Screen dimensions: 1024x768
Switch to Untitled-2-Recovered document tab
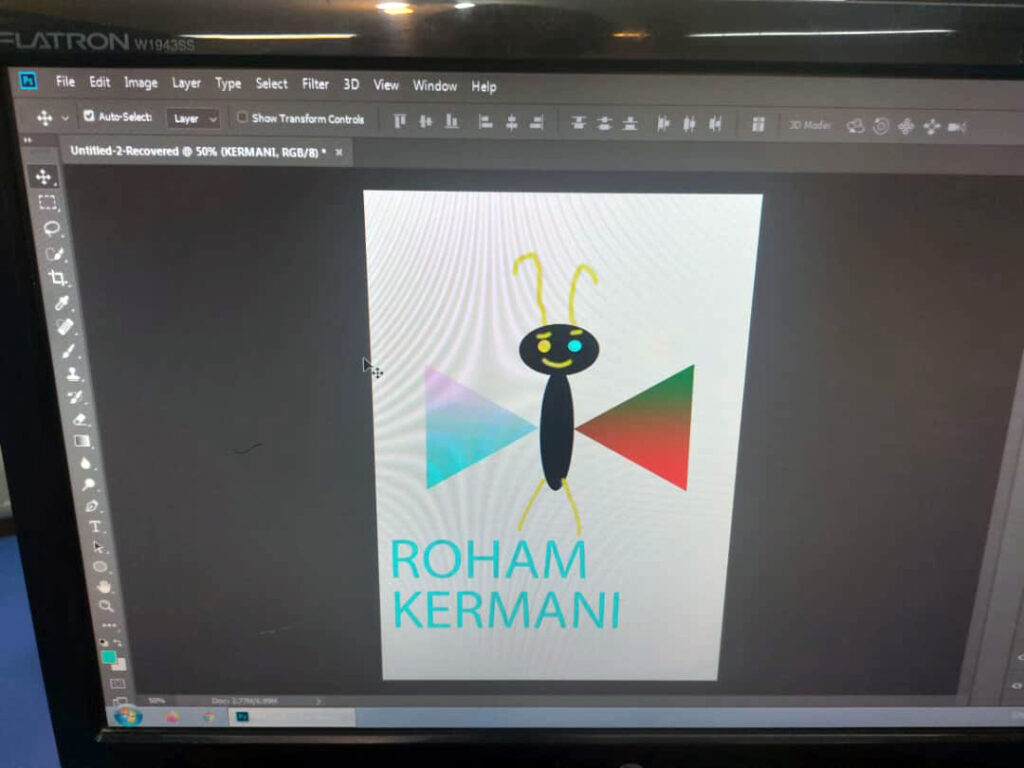click(x=197, y=151)
